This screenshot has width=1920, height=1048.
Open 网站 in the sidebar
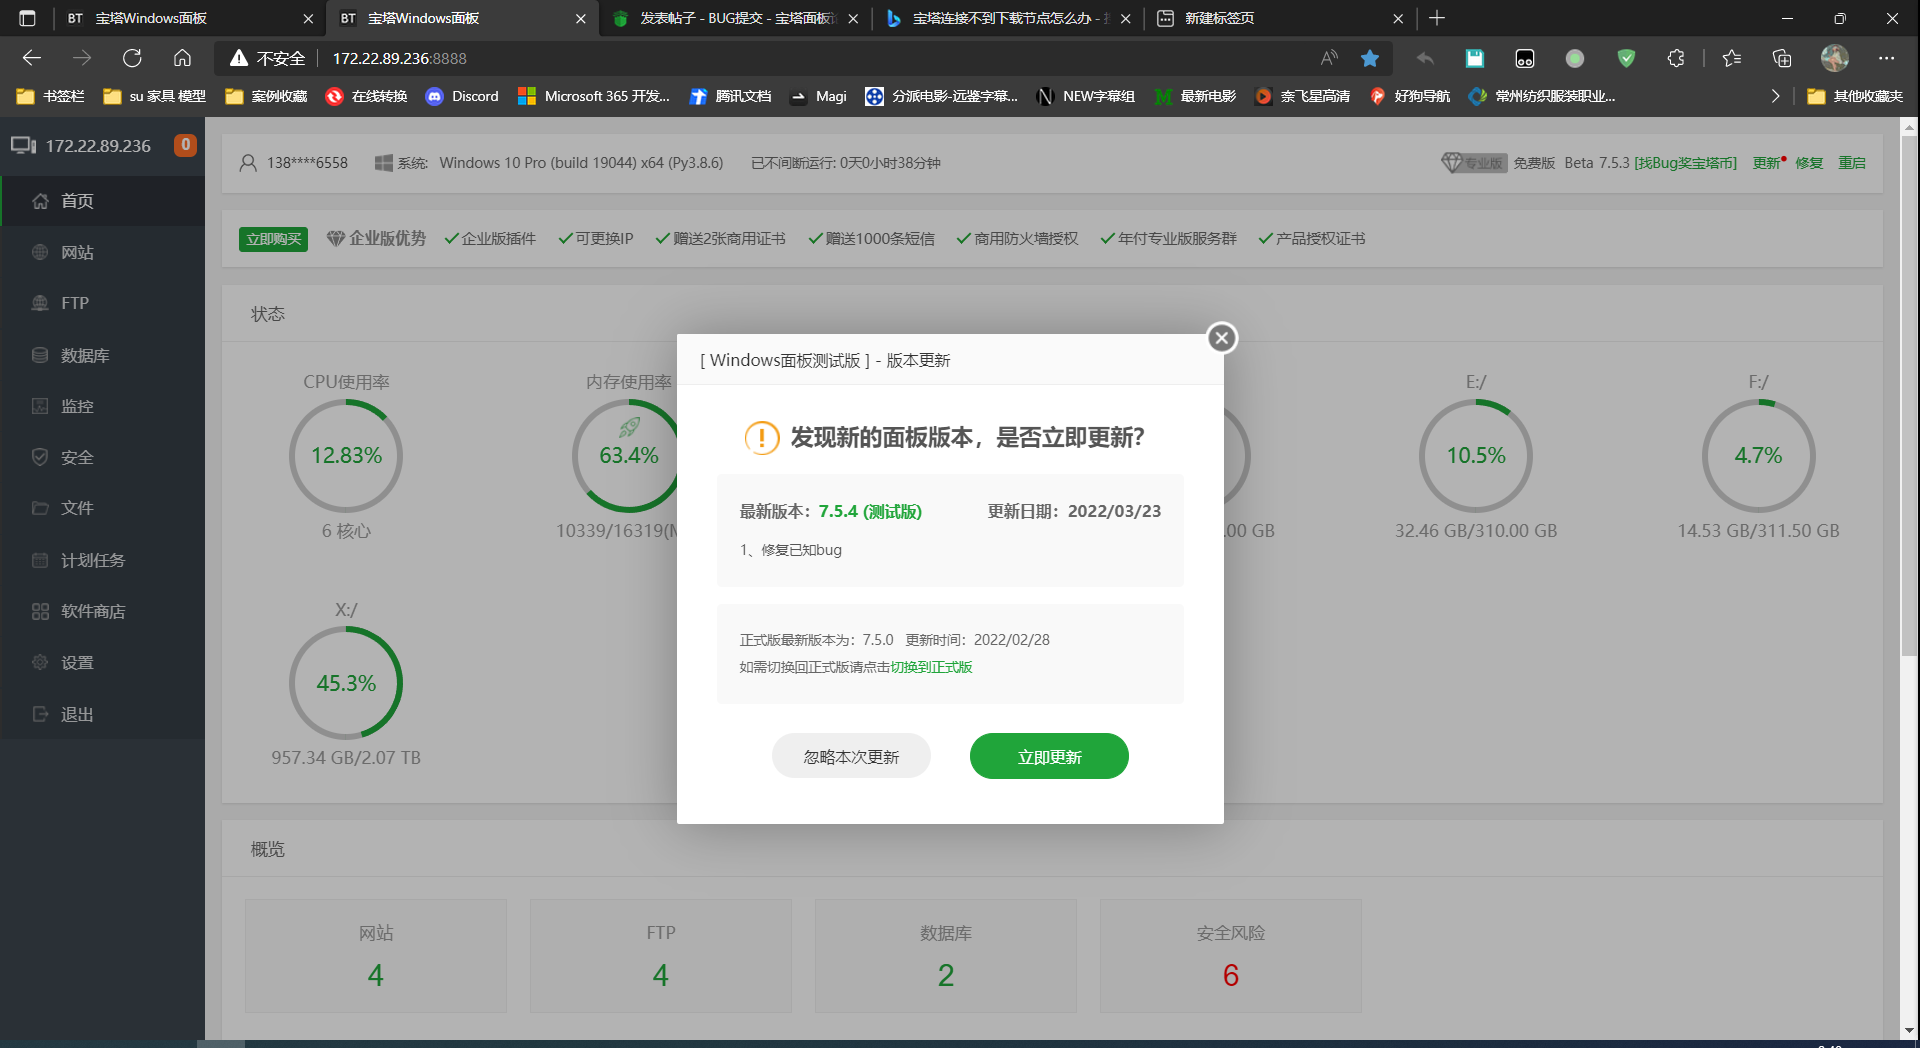(102, 252)
